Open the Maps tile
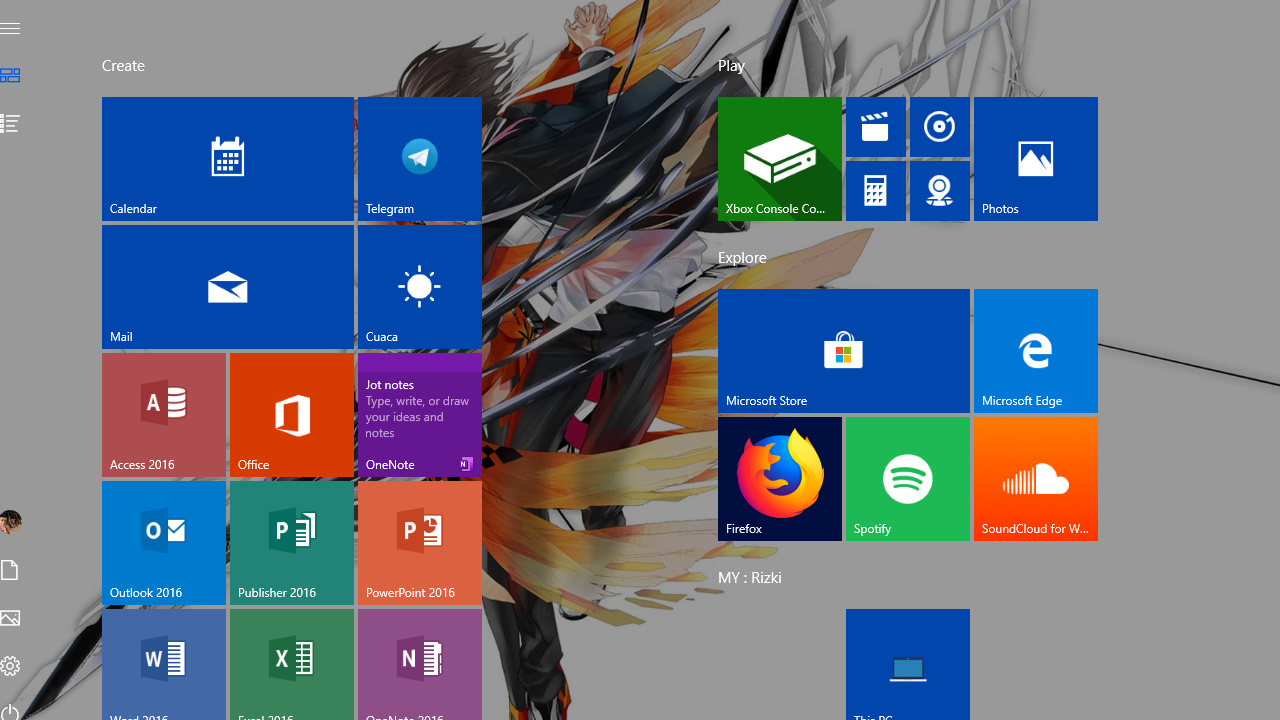The image size is (1280, 720). pos(939,190)
